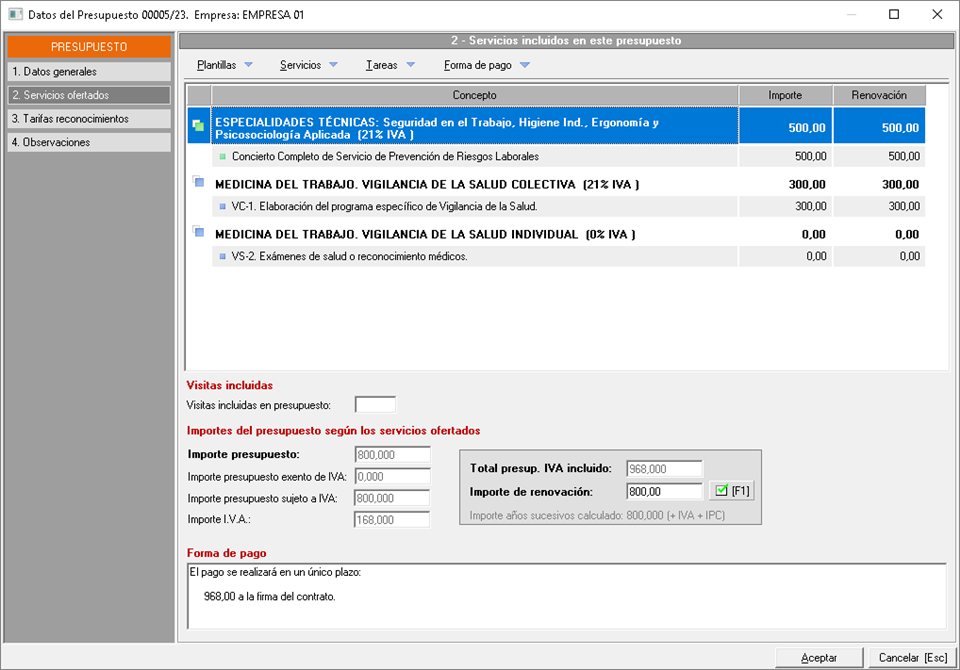Screen dimensions: 960x670
Task: Click the icon beside VIGILANCIA DE LA SALUD COLECTIVA
Action: pos(198,183)
